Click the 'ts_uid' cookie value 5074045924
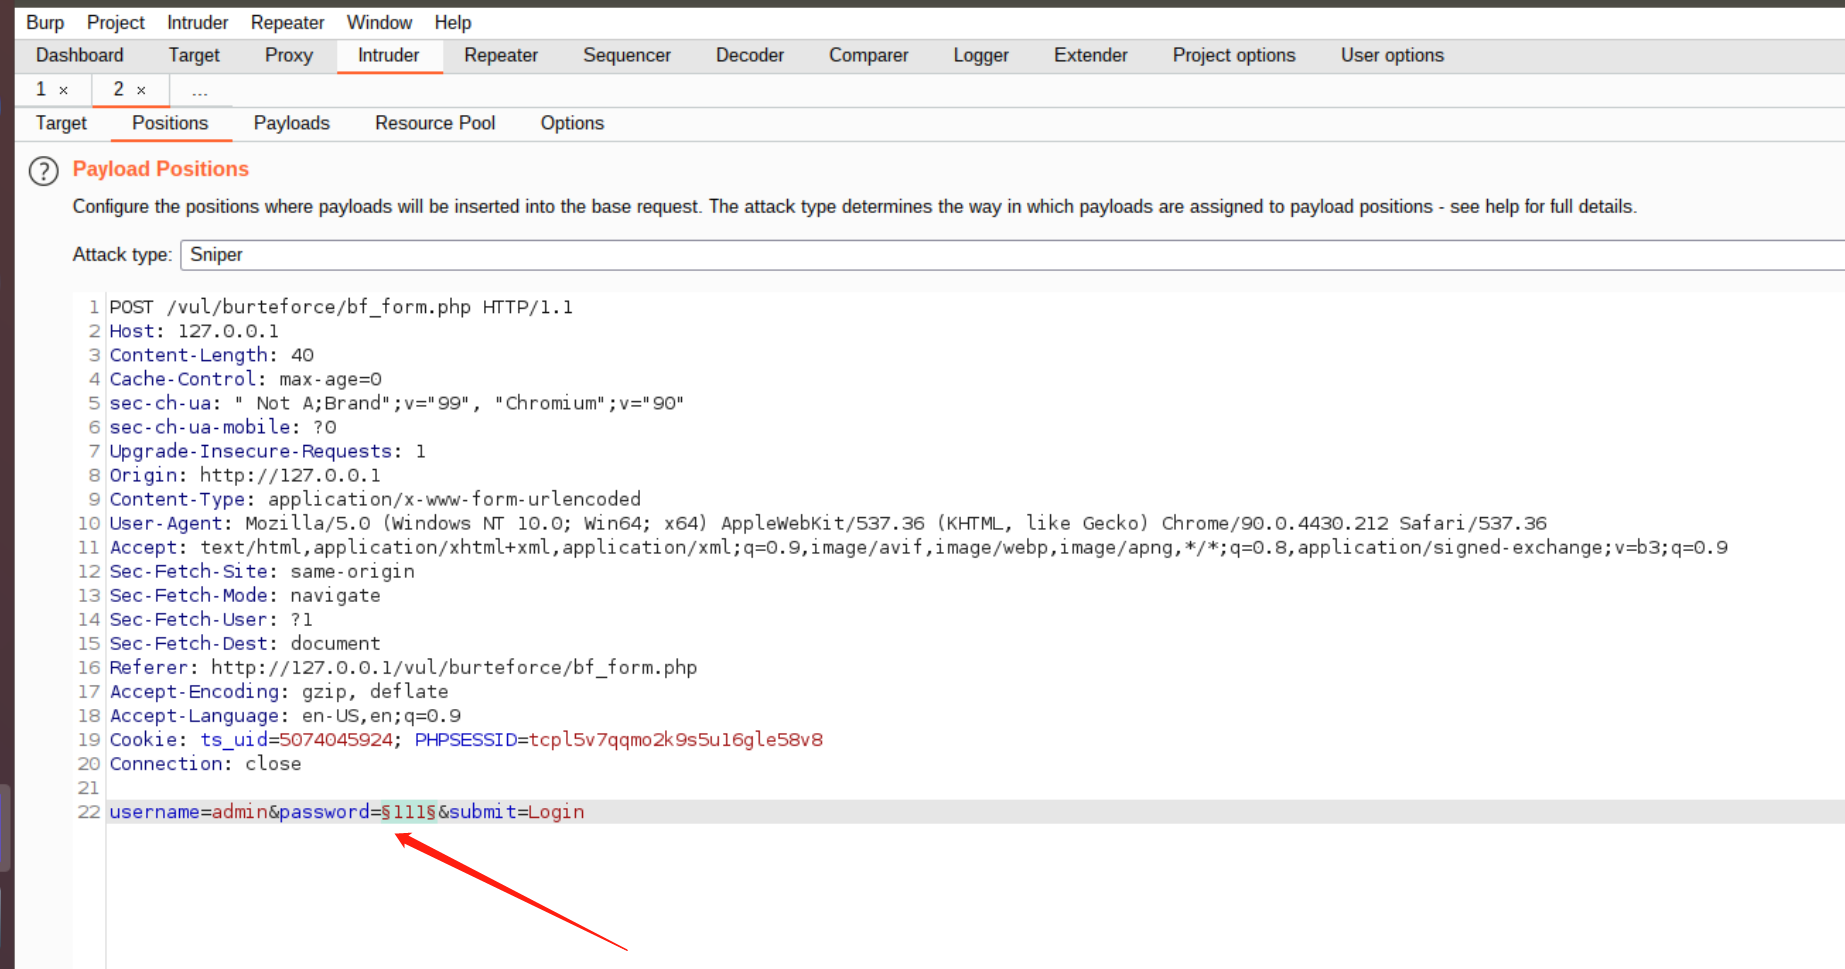The height and width of the screenshot is (969, 1845). pyautogui.click(x=336, y=739)
